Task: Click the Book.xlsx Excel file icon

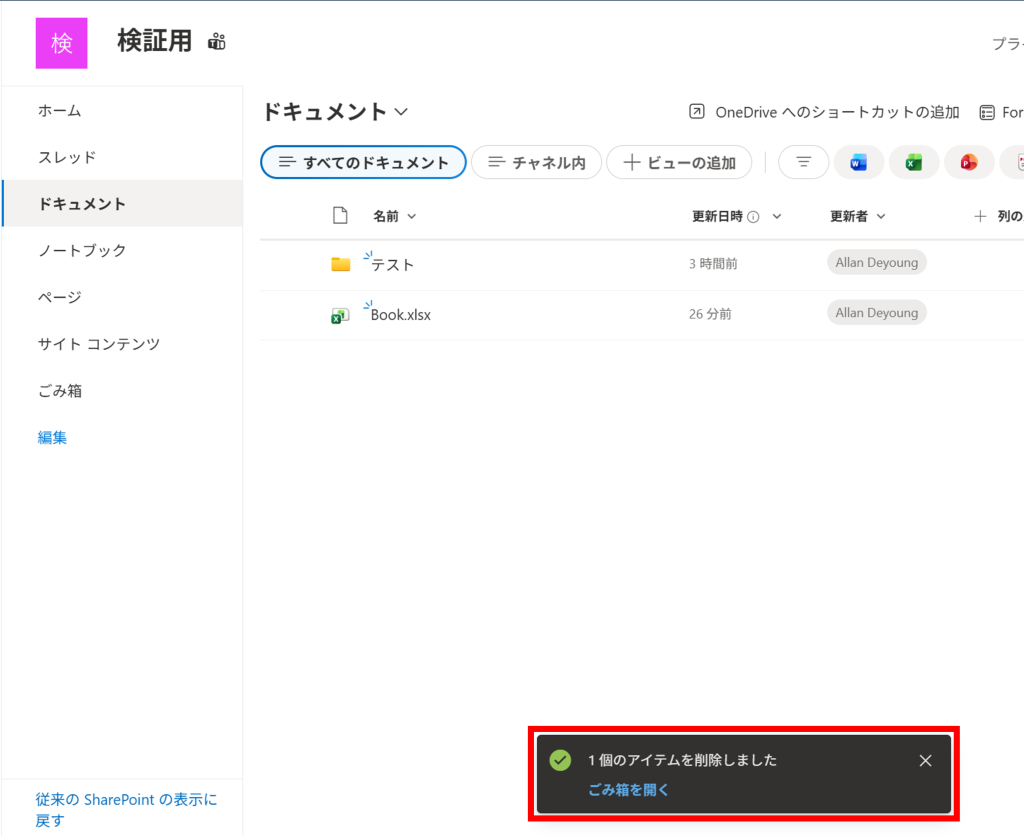Action: [340, 315]
